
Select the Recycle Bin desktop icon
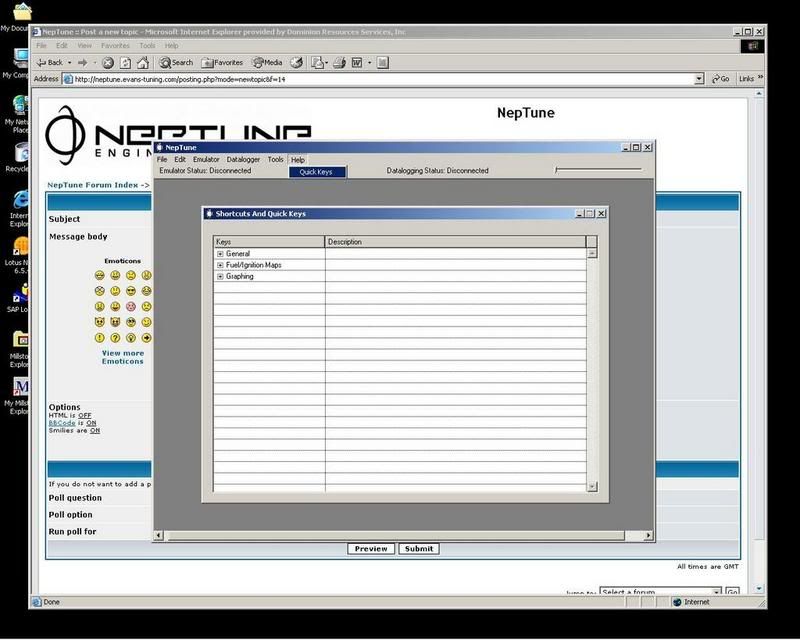point(22,153)
